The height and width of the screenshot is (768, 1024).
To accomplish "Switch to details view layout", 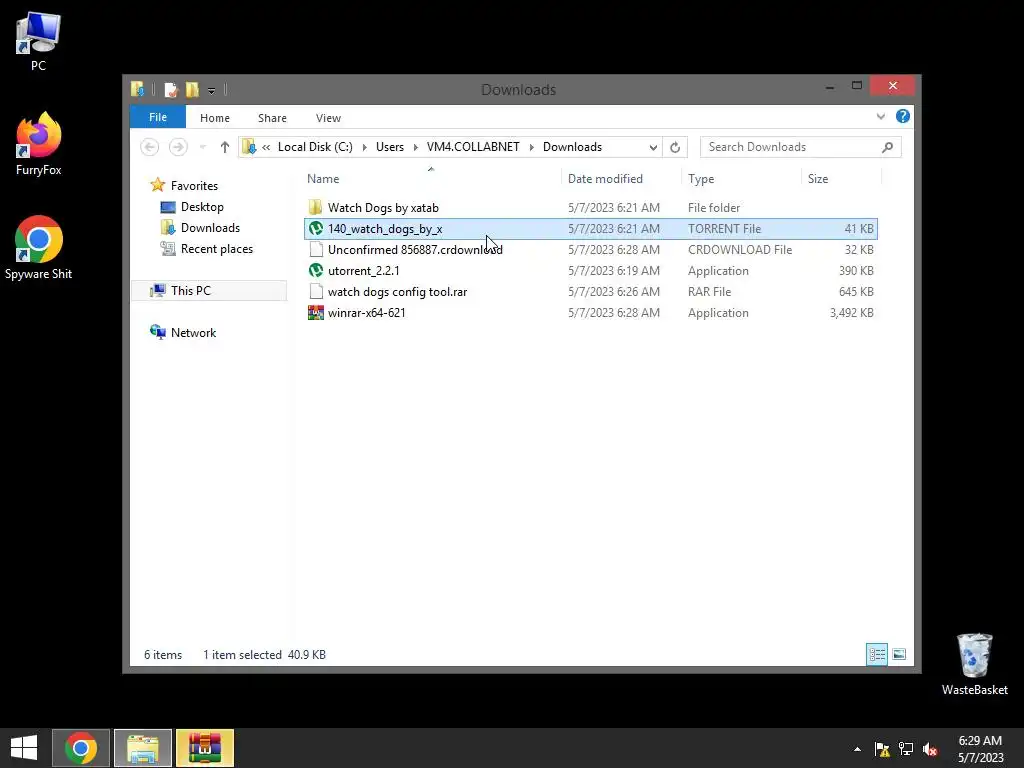I will point(876,654).
